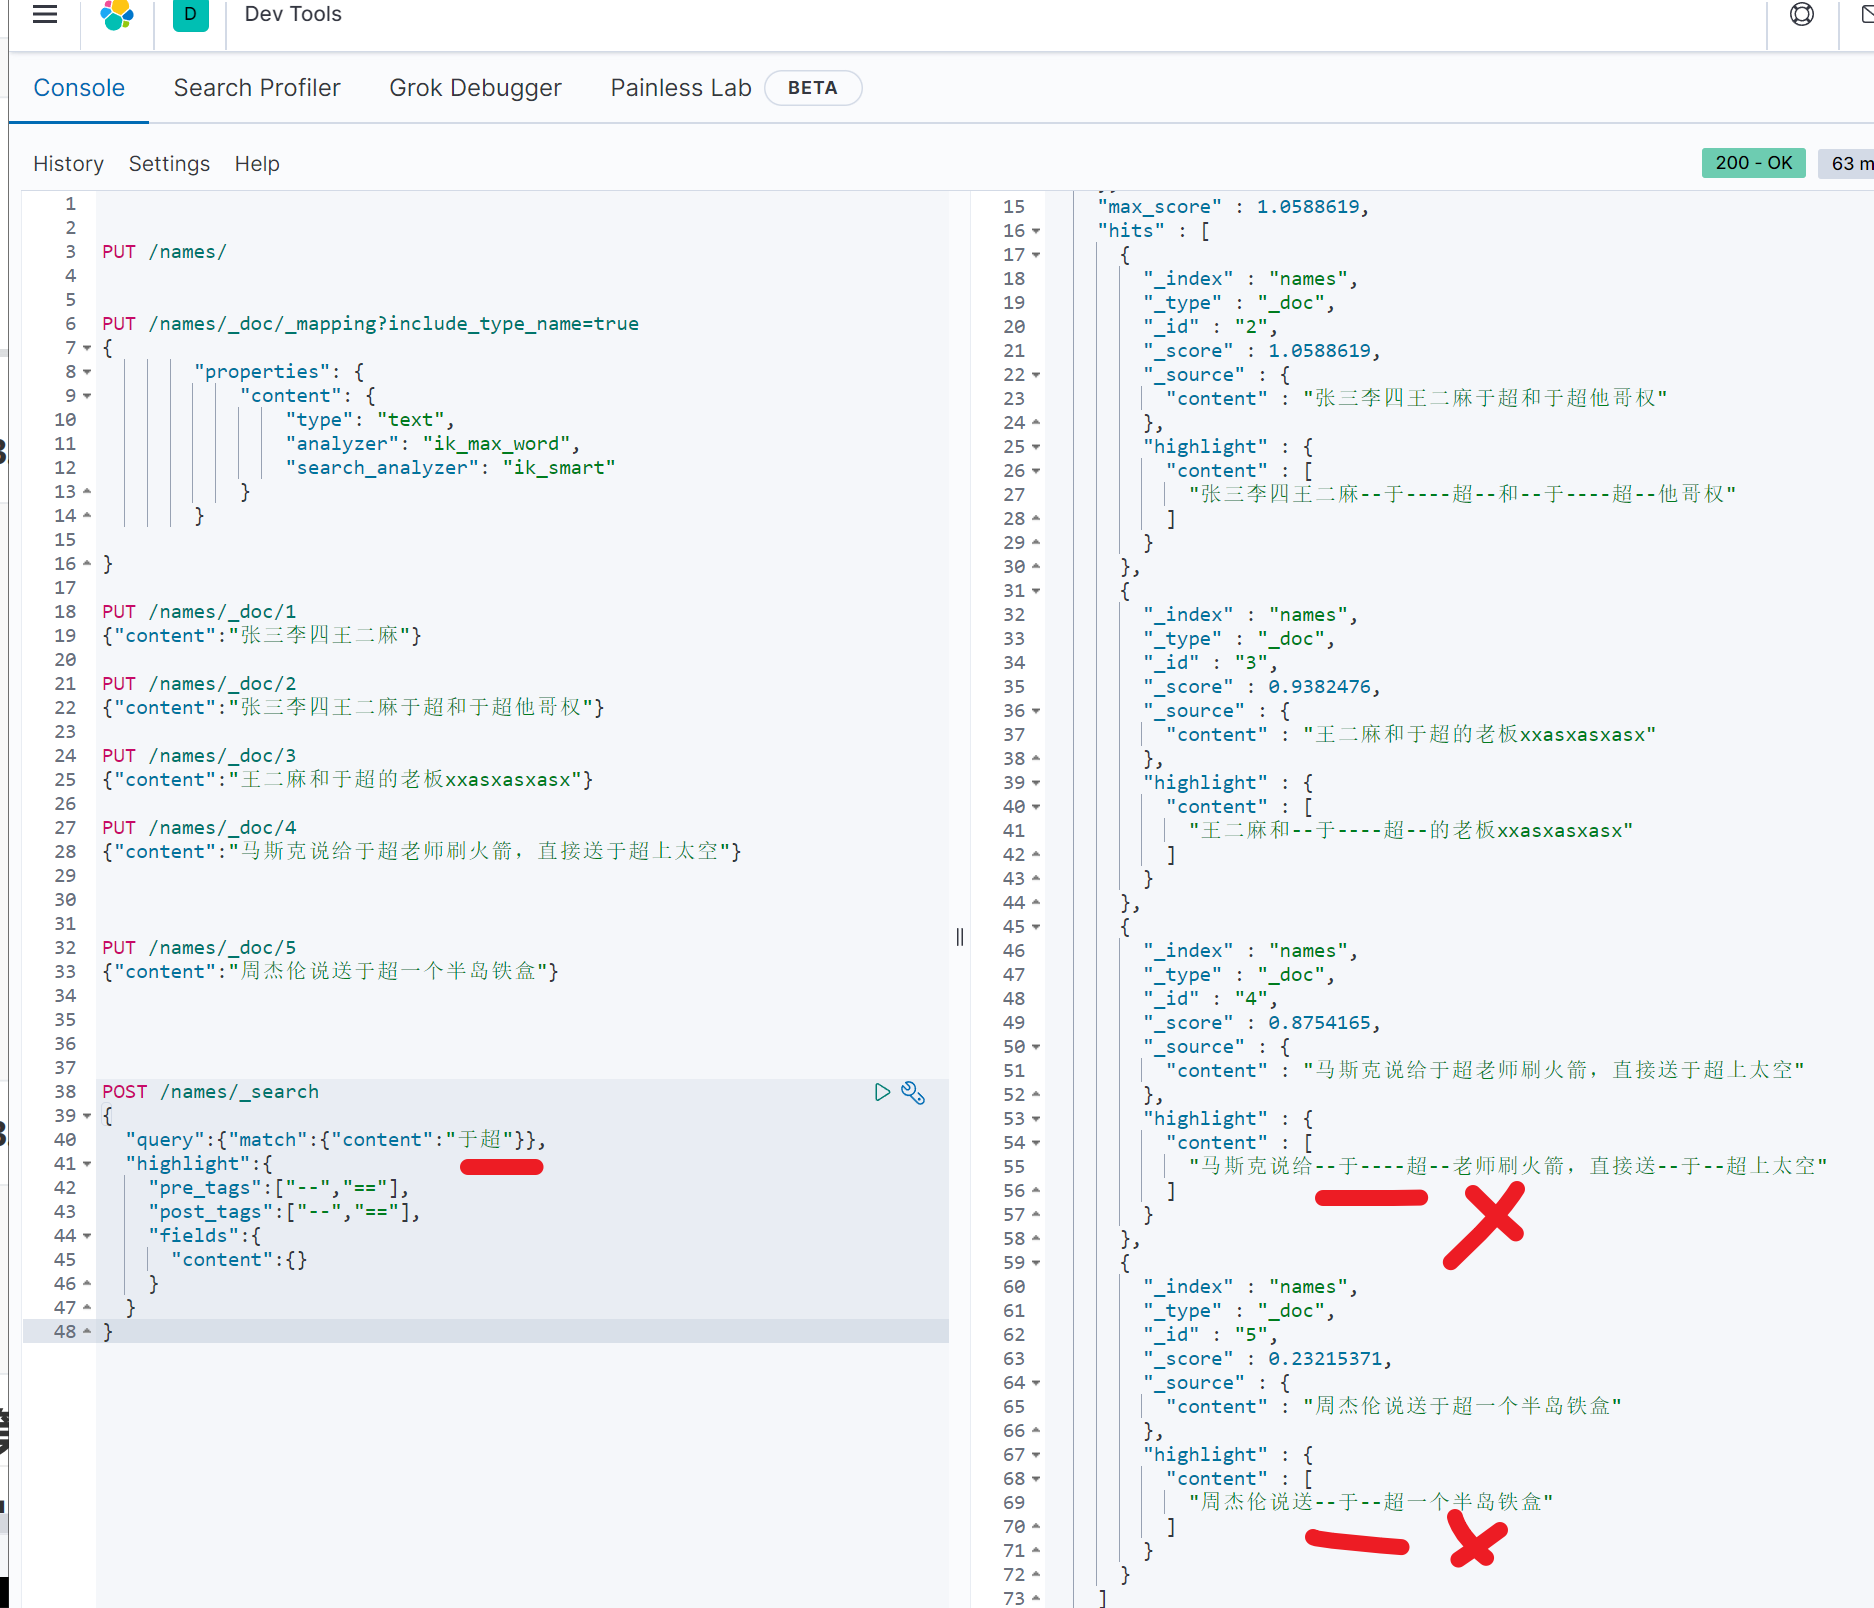The width and height of the screenshot is (1874, 1608).
Task: Run the POST /names/_search request
Action: (881, 1092)
